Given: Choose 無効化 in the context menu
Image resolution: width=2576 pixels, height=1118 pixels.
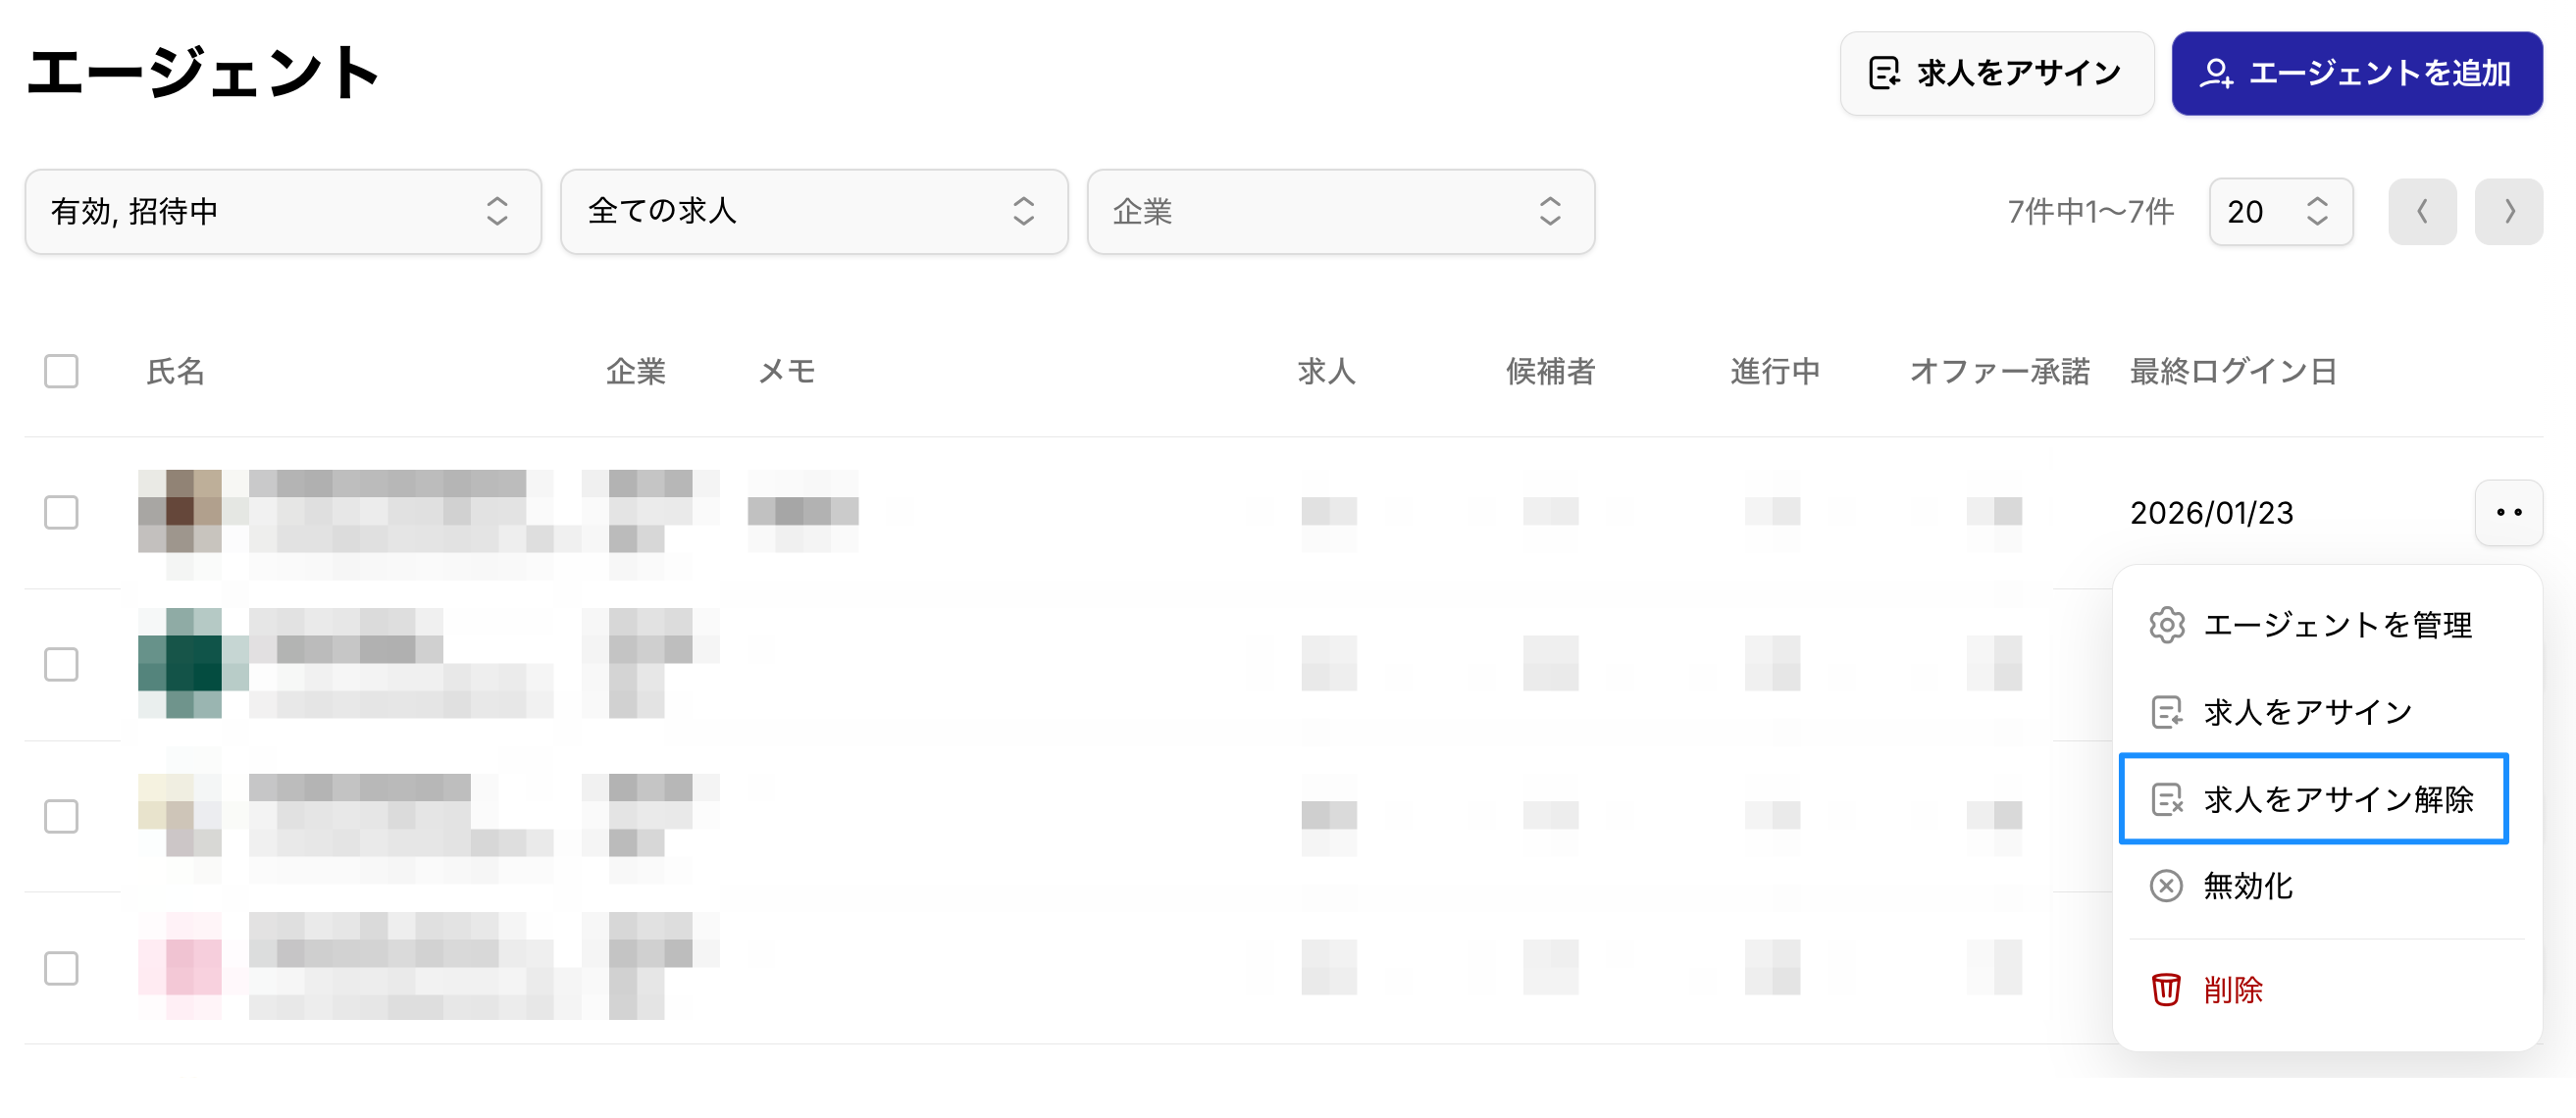Looking at the screenshot, I should [2248, 886].
